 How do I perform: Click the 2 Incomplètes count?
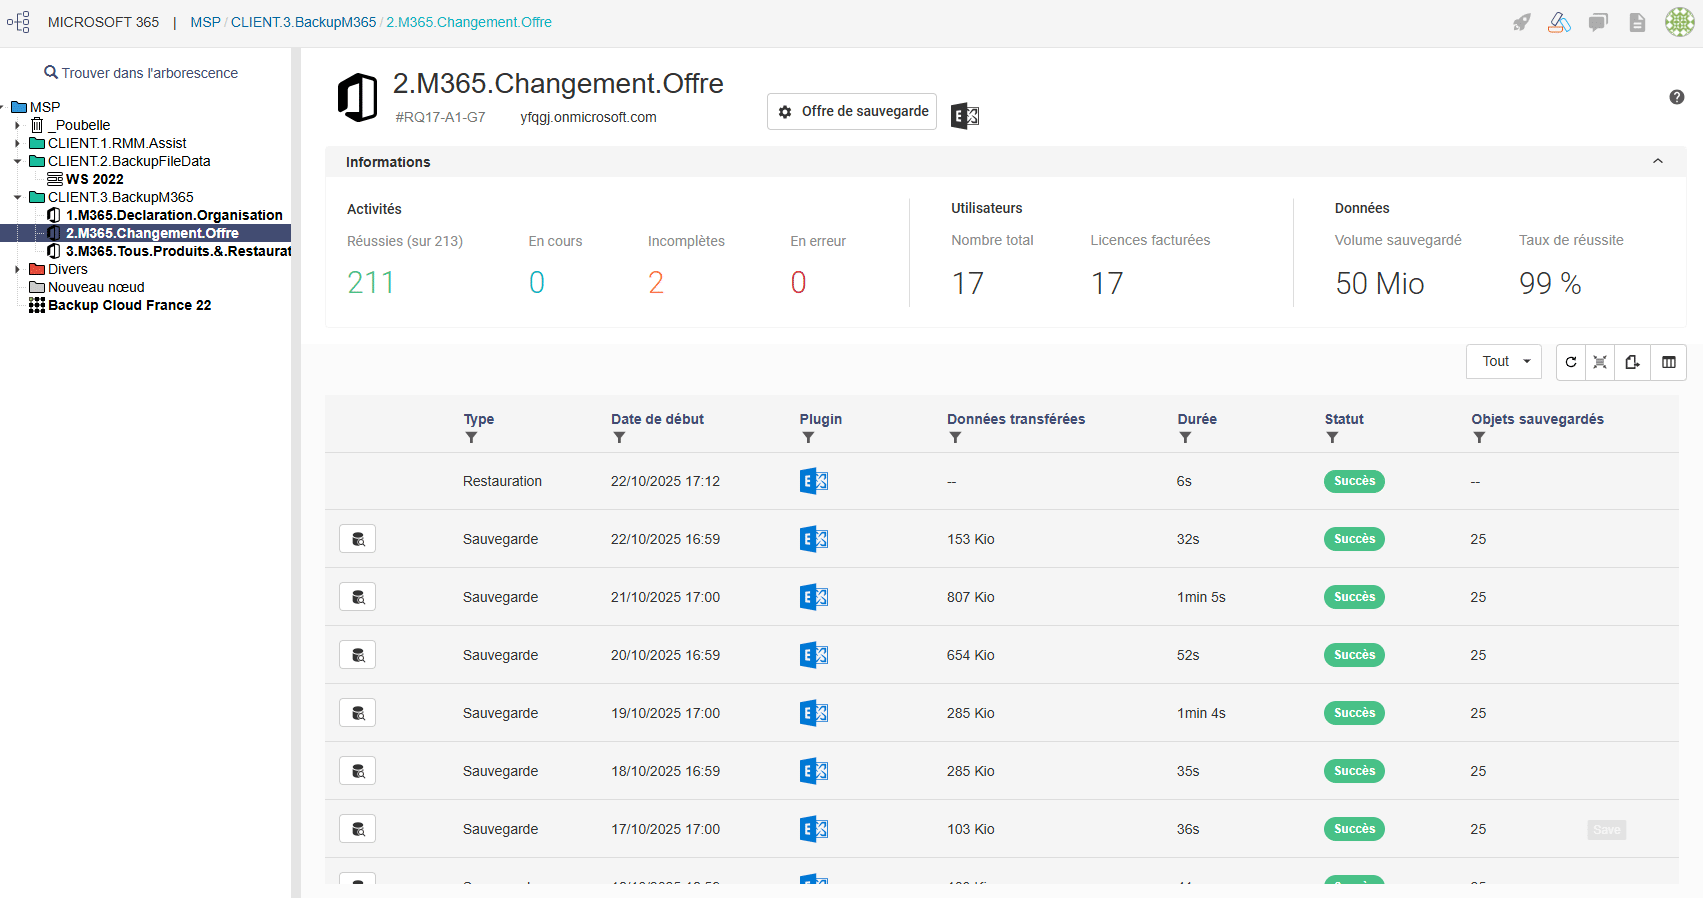pyautogui.click(x=656, y=283)
